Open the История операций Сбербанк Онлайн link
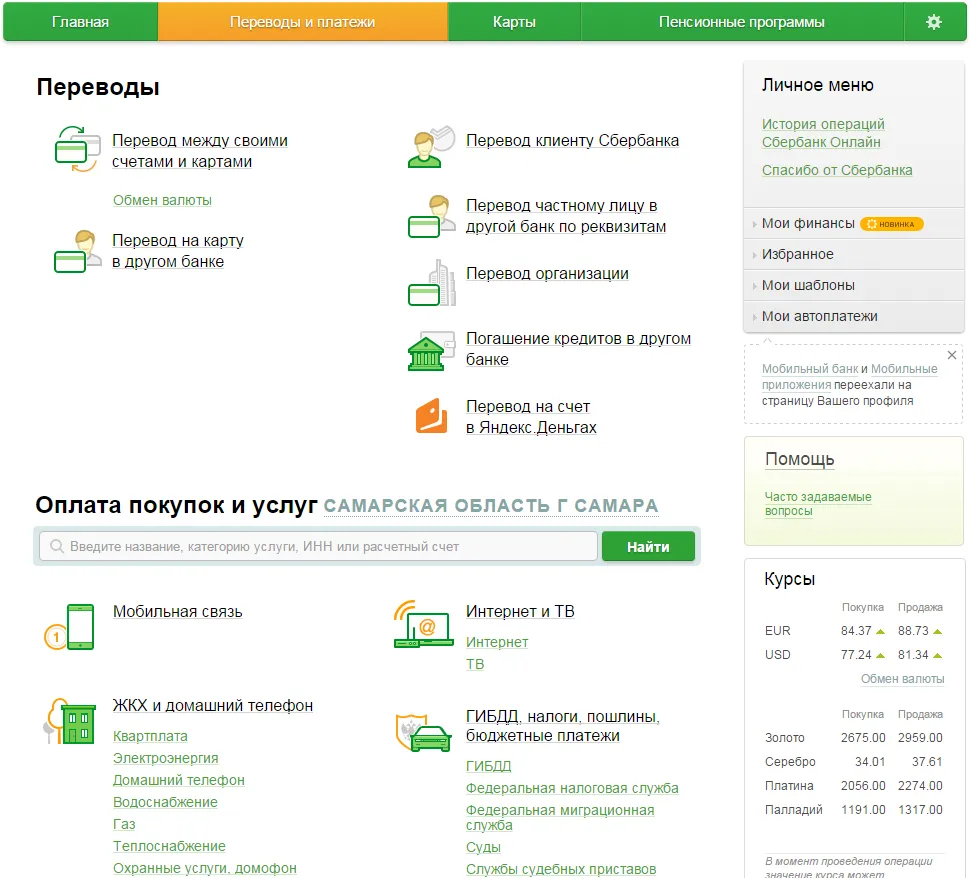Viewport: 971px width, 878px height. pos(823,133)
